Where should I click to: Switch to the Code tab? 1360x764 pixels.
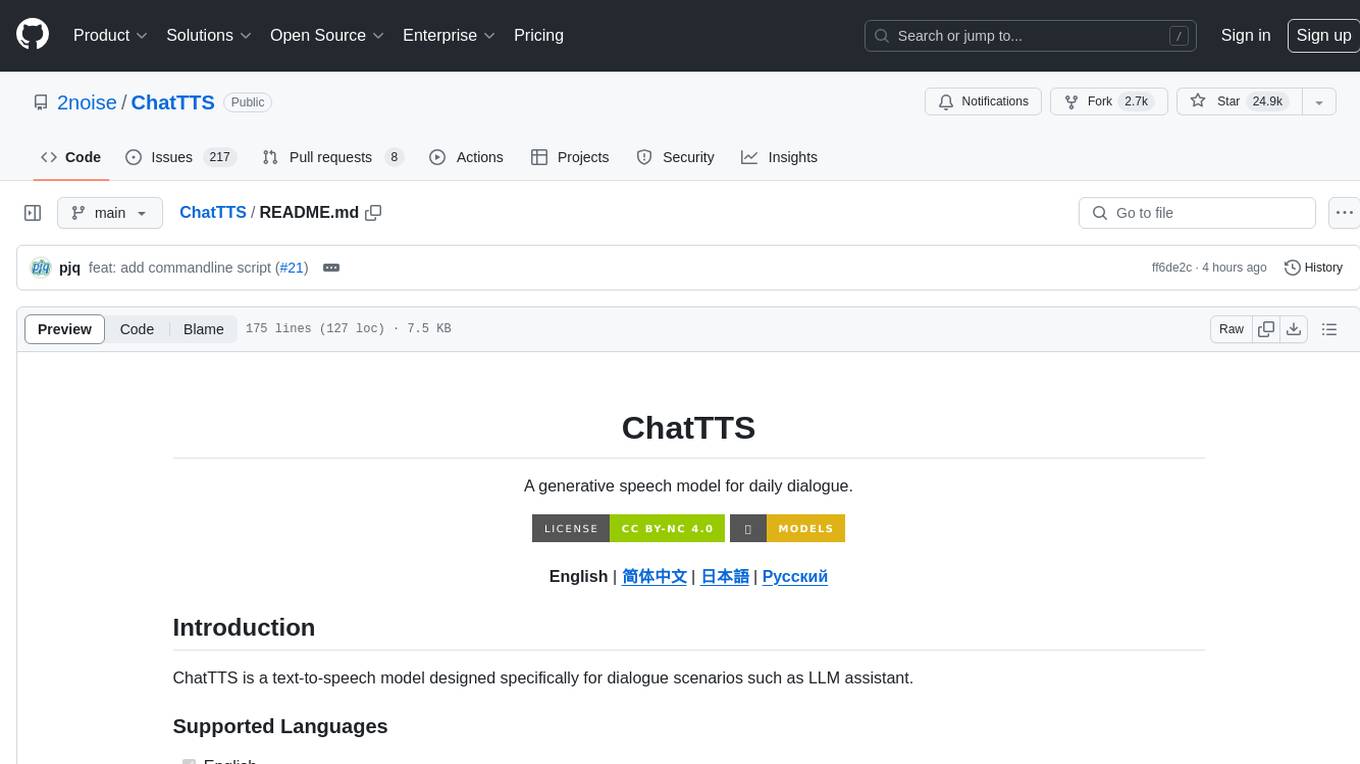(x=71, y=157)
